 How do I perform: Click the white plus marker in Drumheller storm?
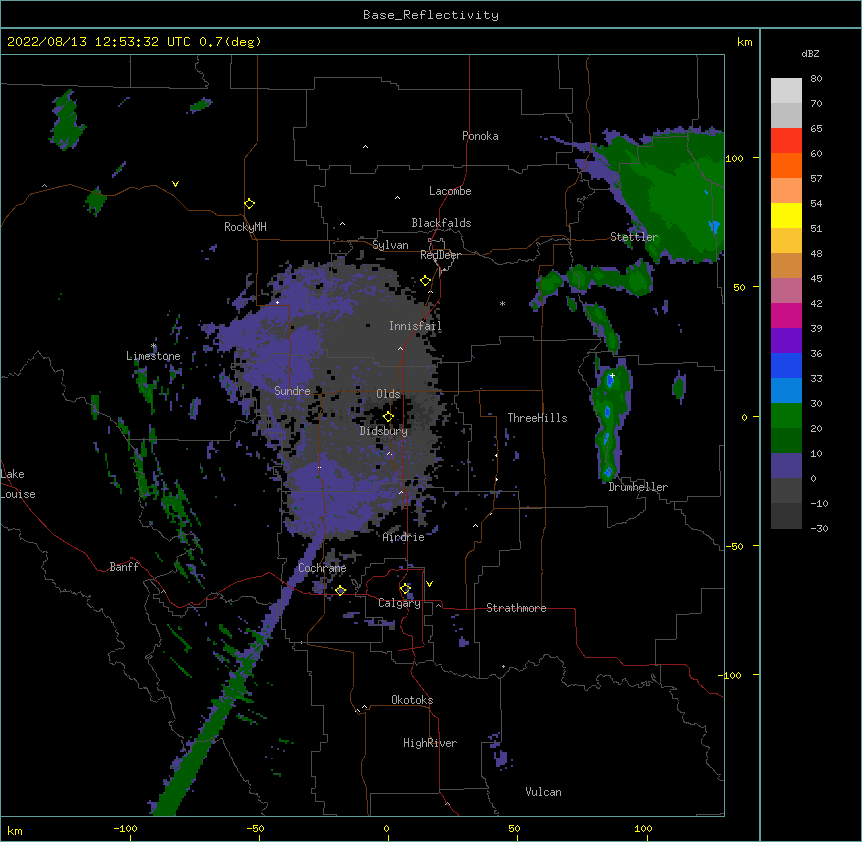pos(612,375)
